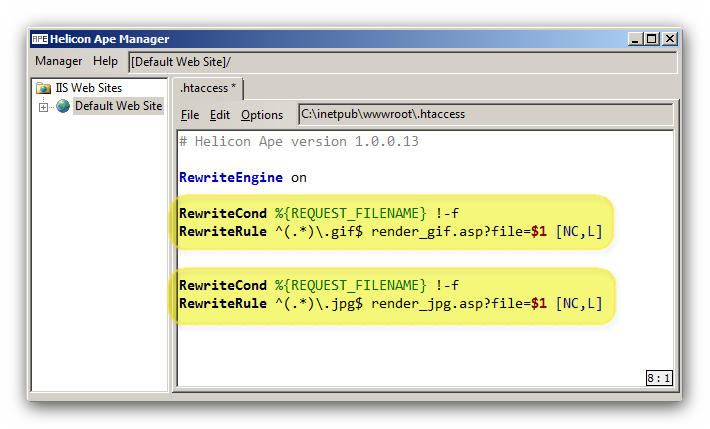This screenshot has width=710, height=429.
Task: Switch to the .htaccess tab
Action: click(208, 88)
